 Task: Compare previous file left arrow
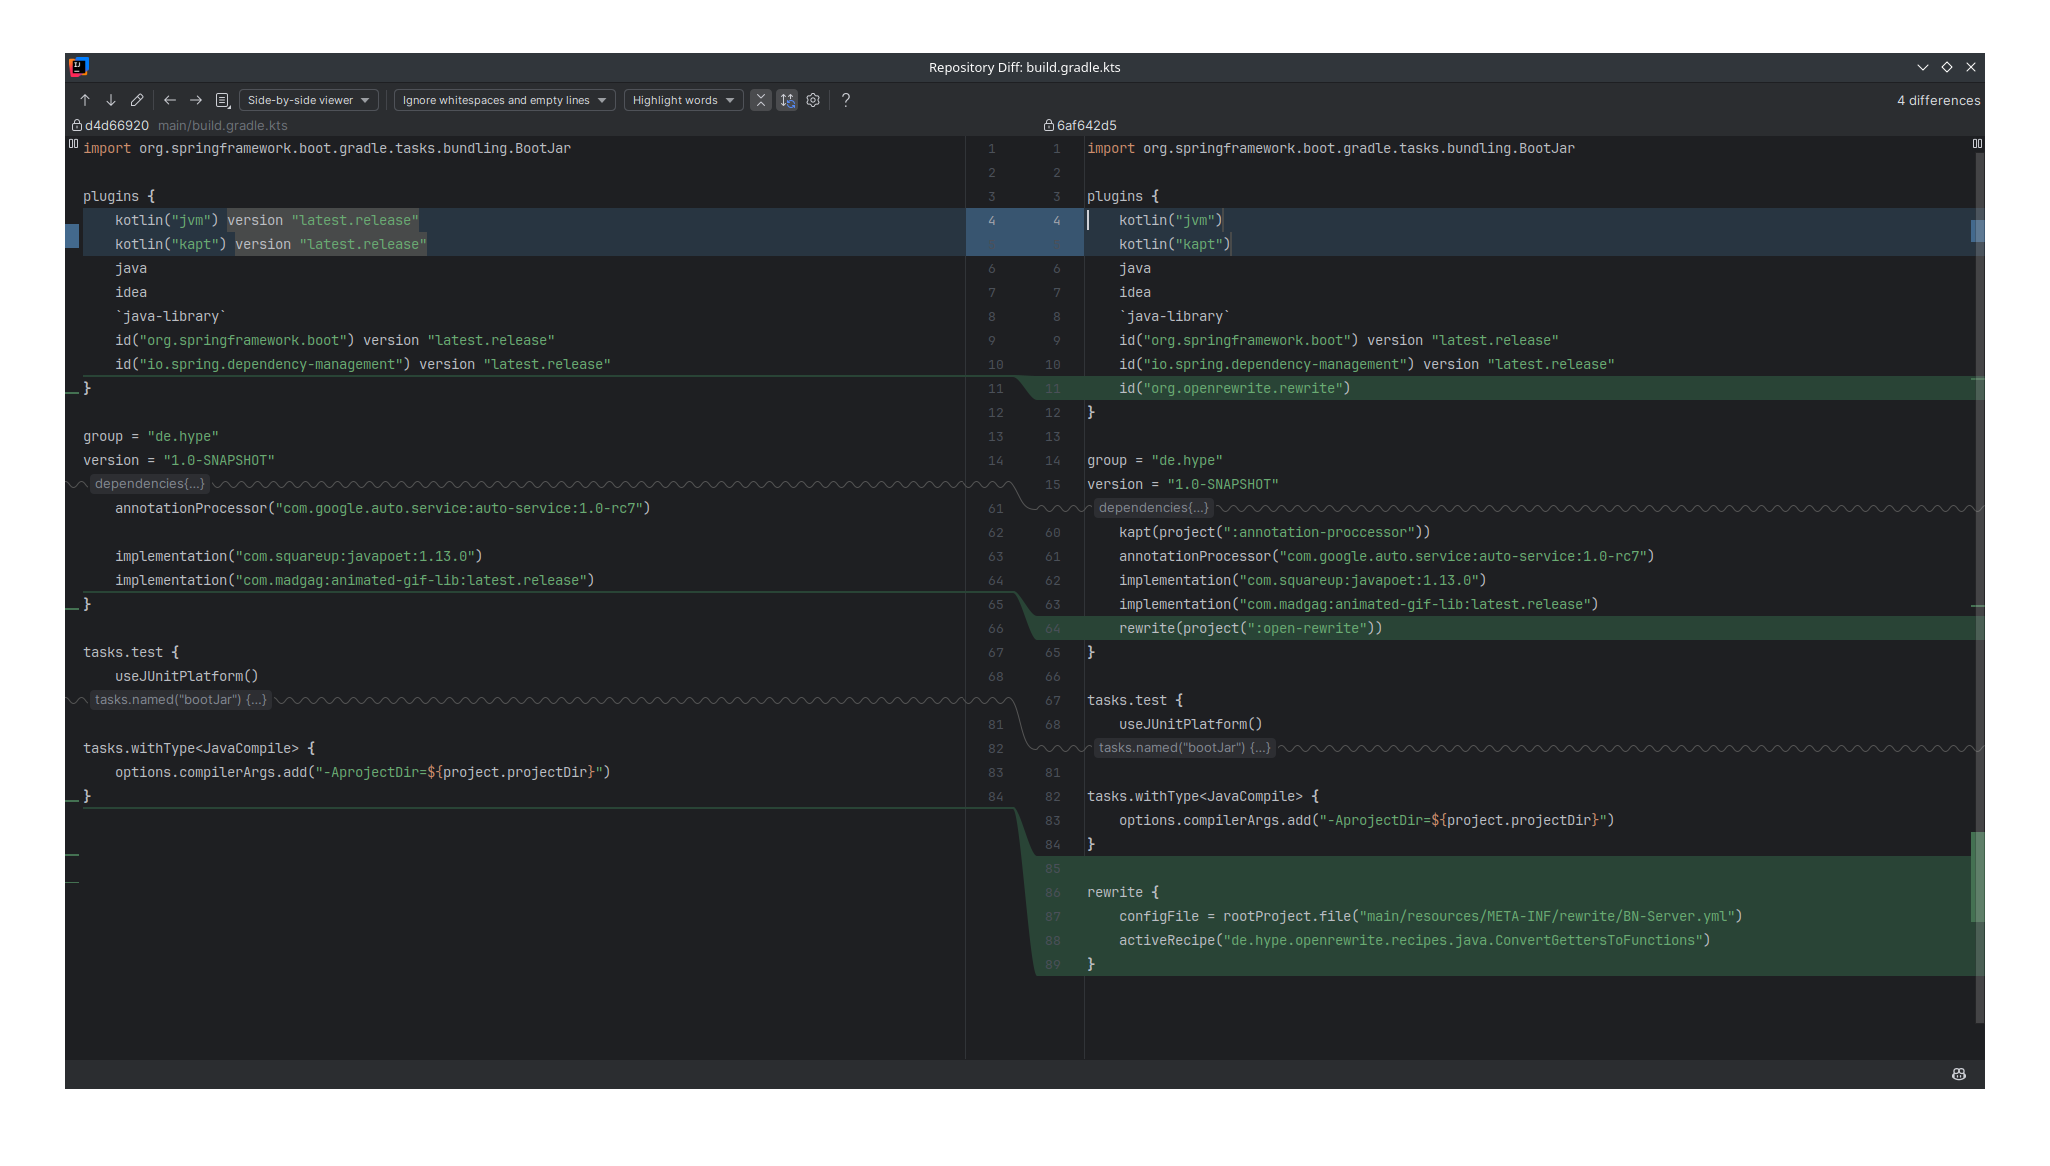[x=170, y=100]
